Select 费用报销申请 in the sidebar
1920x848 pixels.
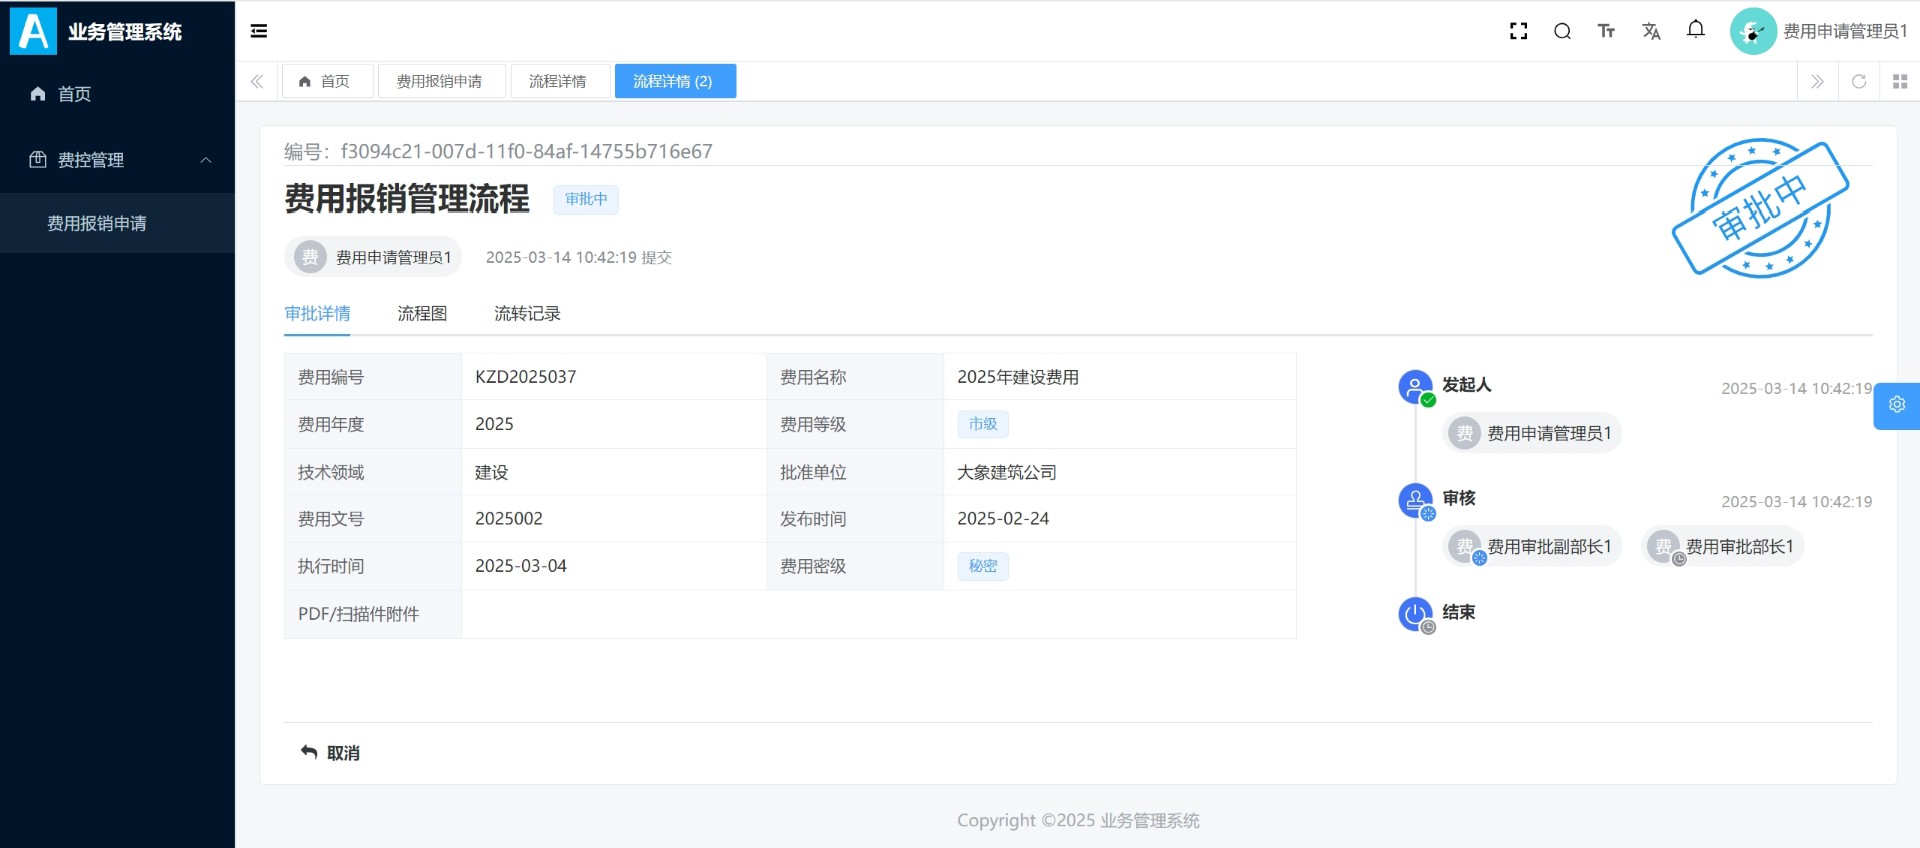point(97,223)
